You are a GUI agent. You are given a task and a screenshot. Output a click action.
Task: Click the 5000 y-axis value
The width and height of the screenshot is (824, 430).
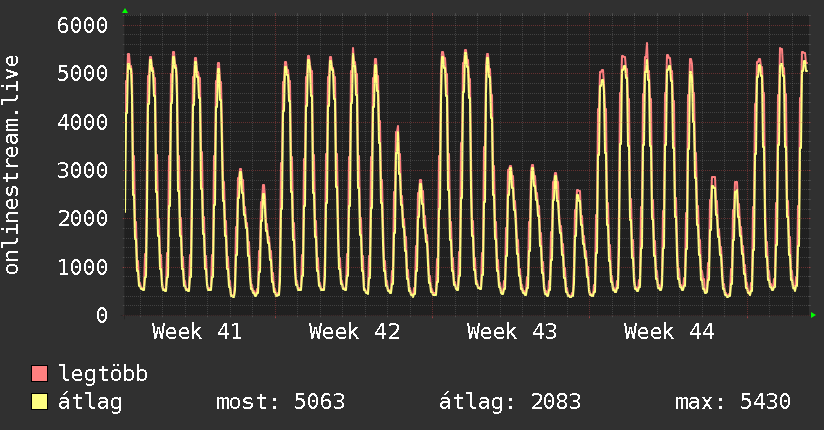pos(82,74)
